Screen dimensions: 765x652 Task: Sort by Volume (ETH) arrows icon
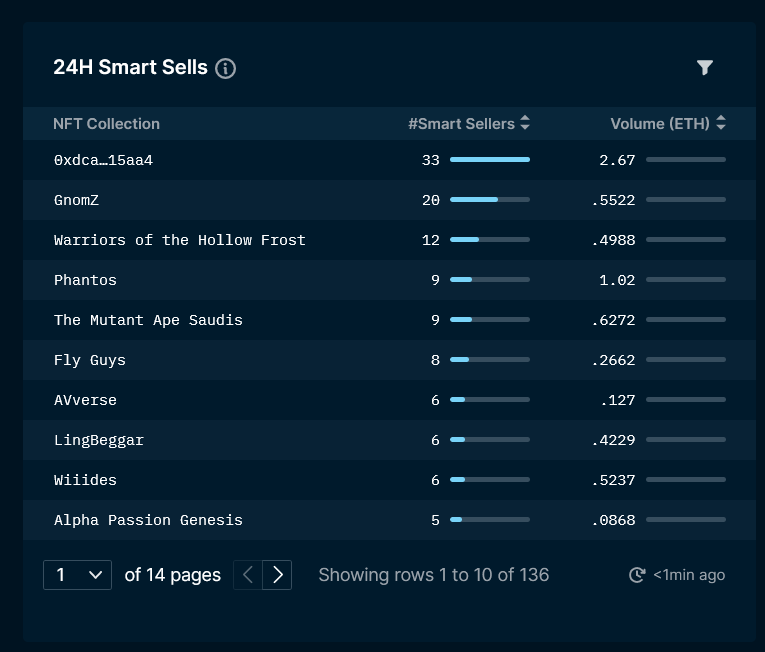pos(721,122)
